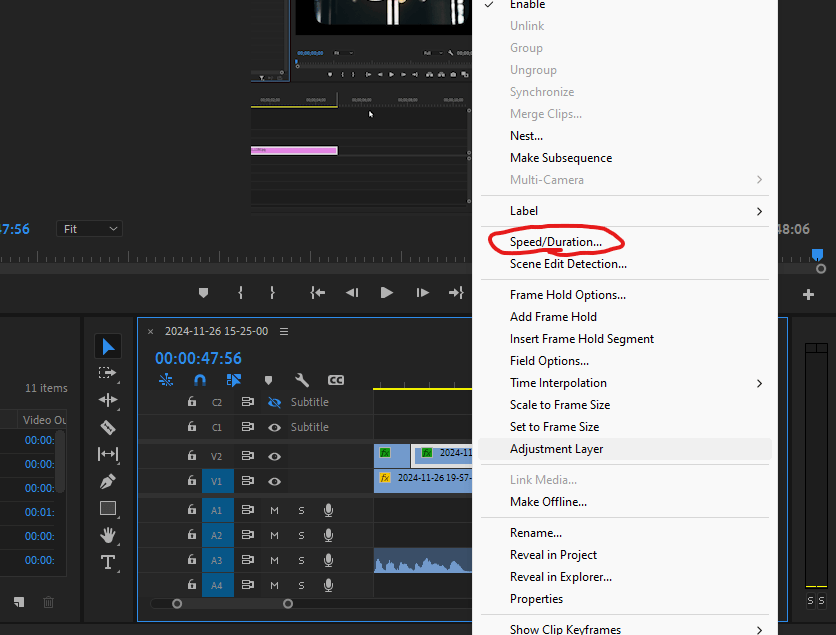The width and height of the screenshot is (836, 635).
Task: Select the Razor tool
Action: (x=108, y=427)
